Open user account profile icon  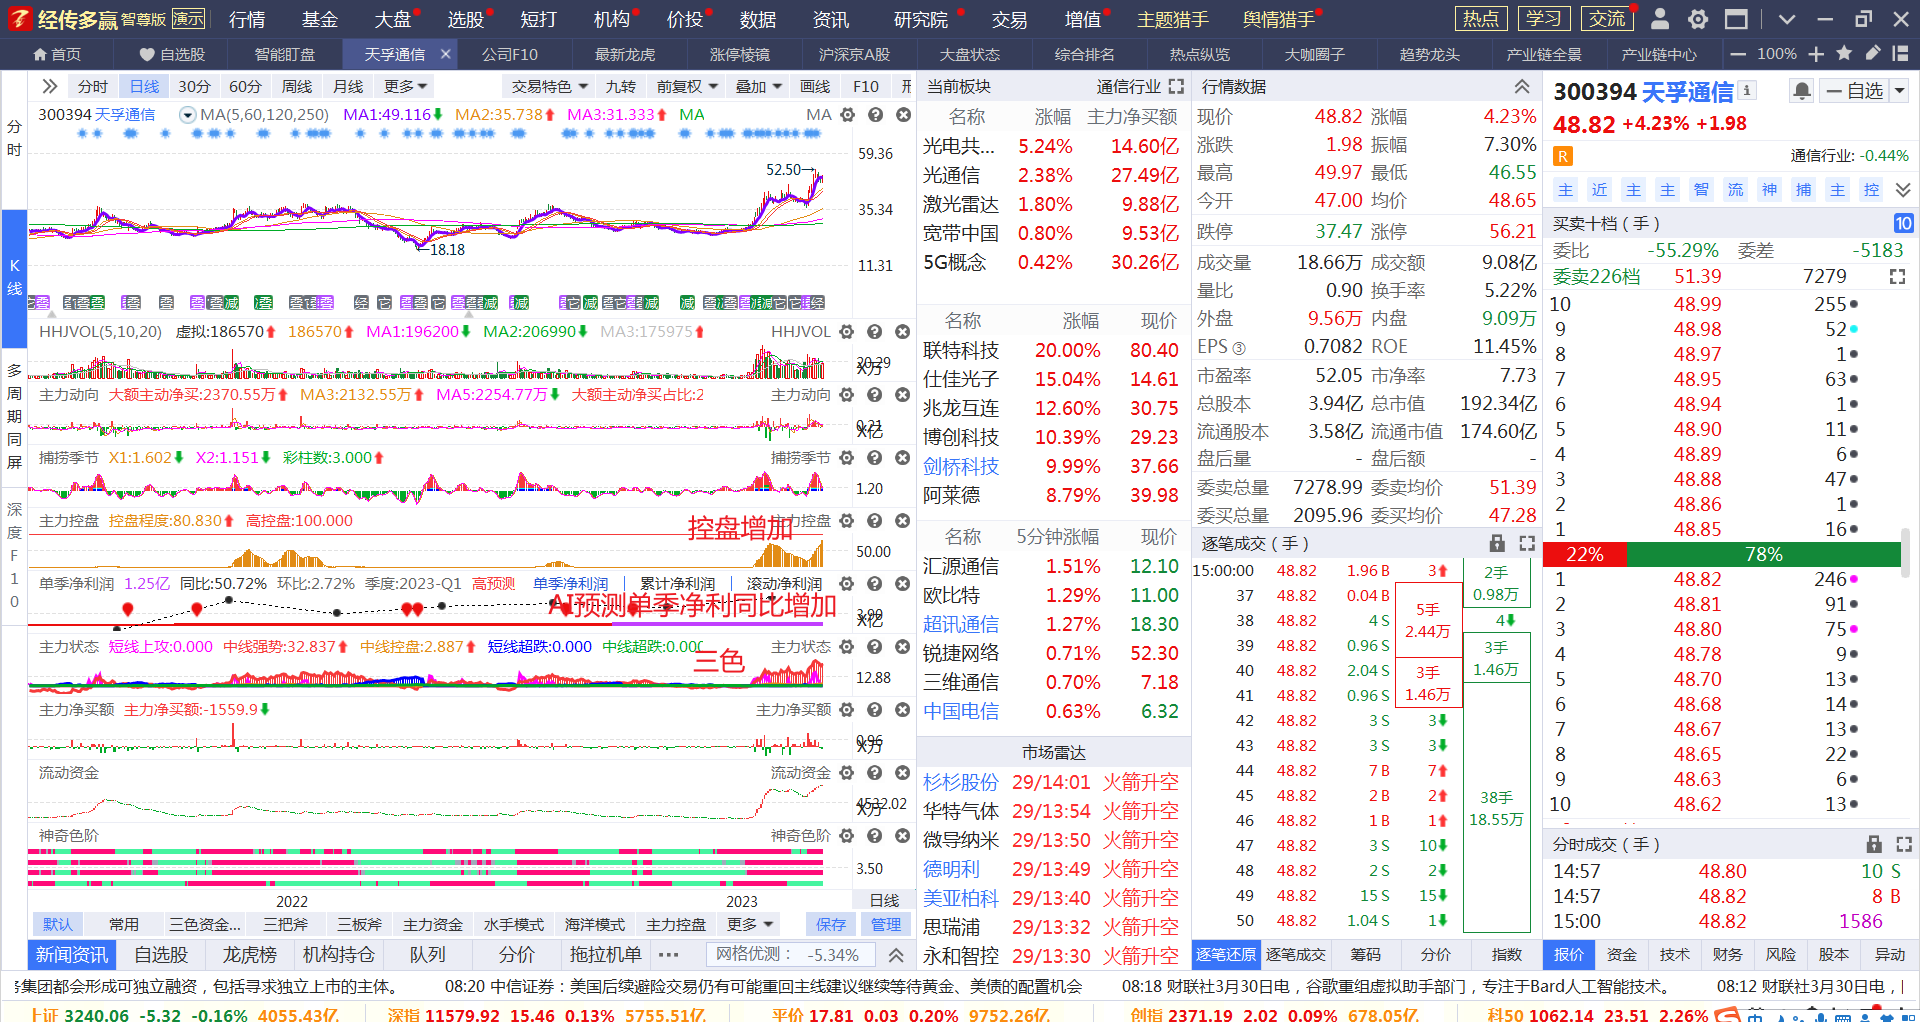point(1660,19)
